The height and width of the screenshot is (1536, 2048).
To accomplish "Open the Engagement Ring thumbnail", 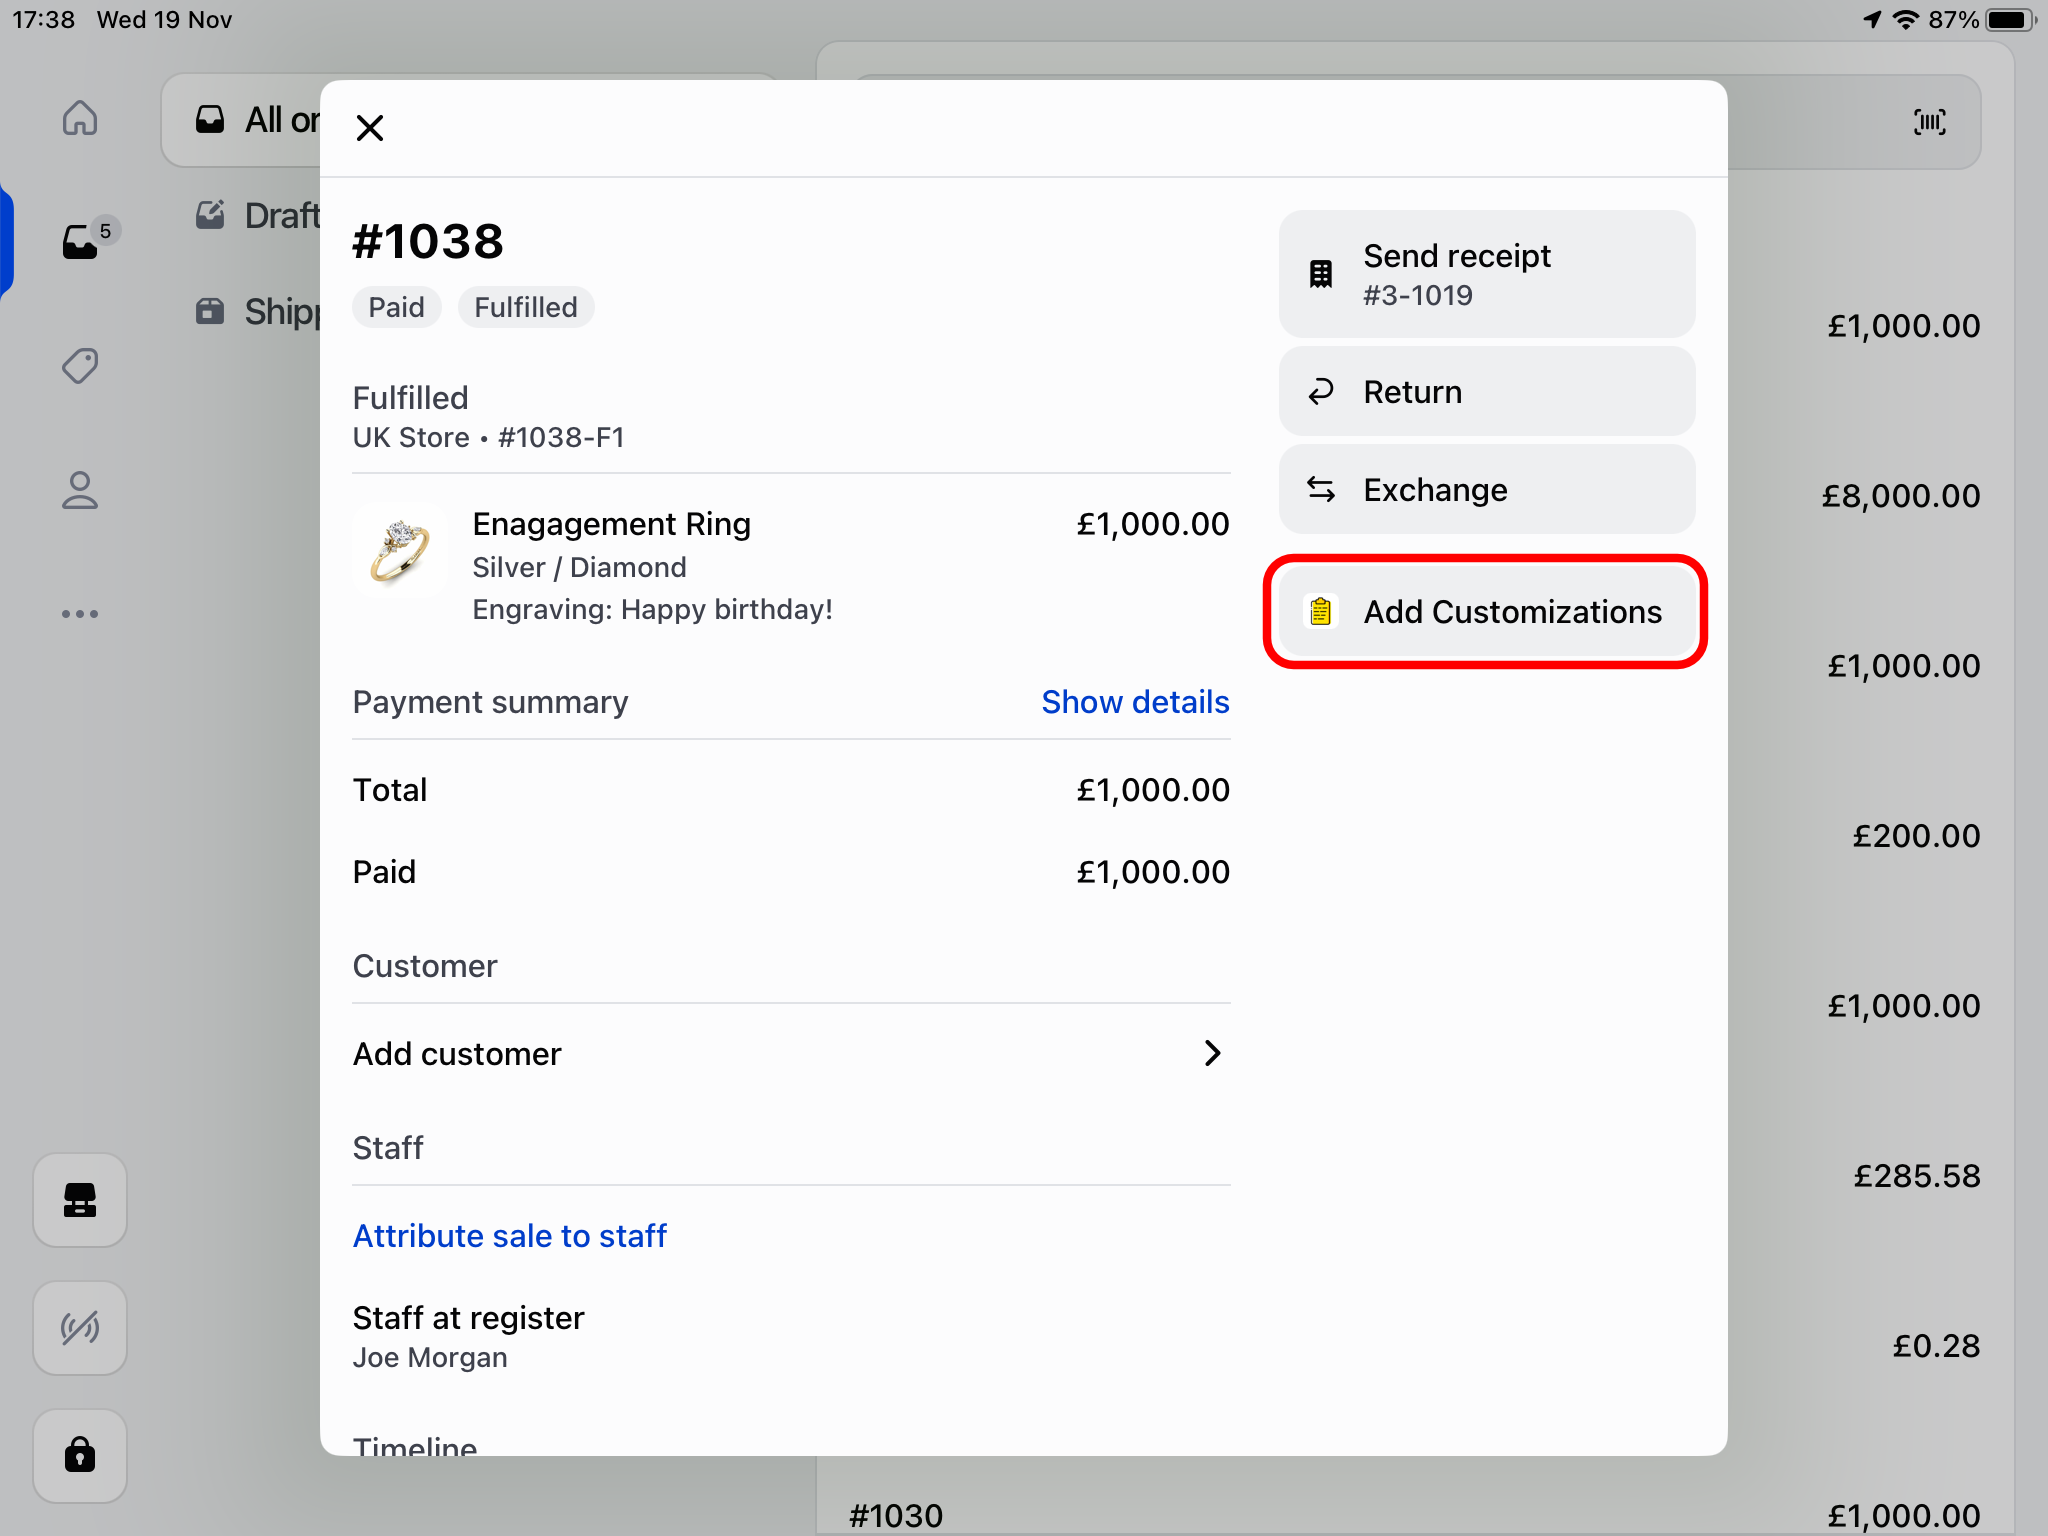I will [x=399, y=551].
